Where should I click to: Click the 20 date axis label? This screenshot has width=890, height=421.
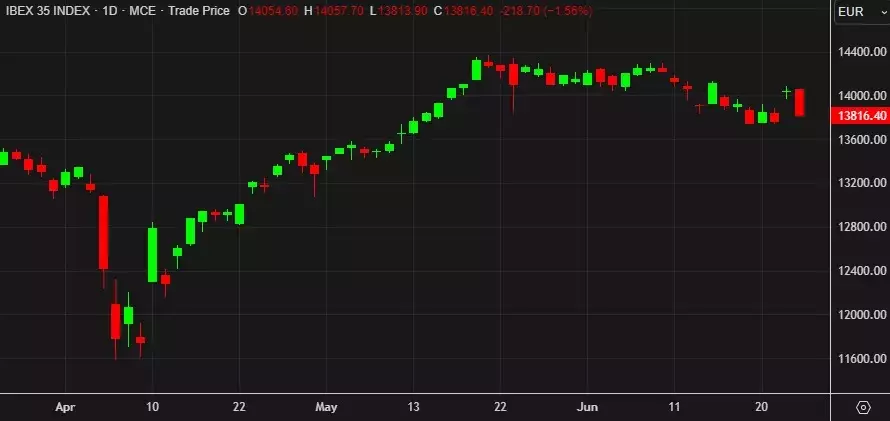pos(761,407)
